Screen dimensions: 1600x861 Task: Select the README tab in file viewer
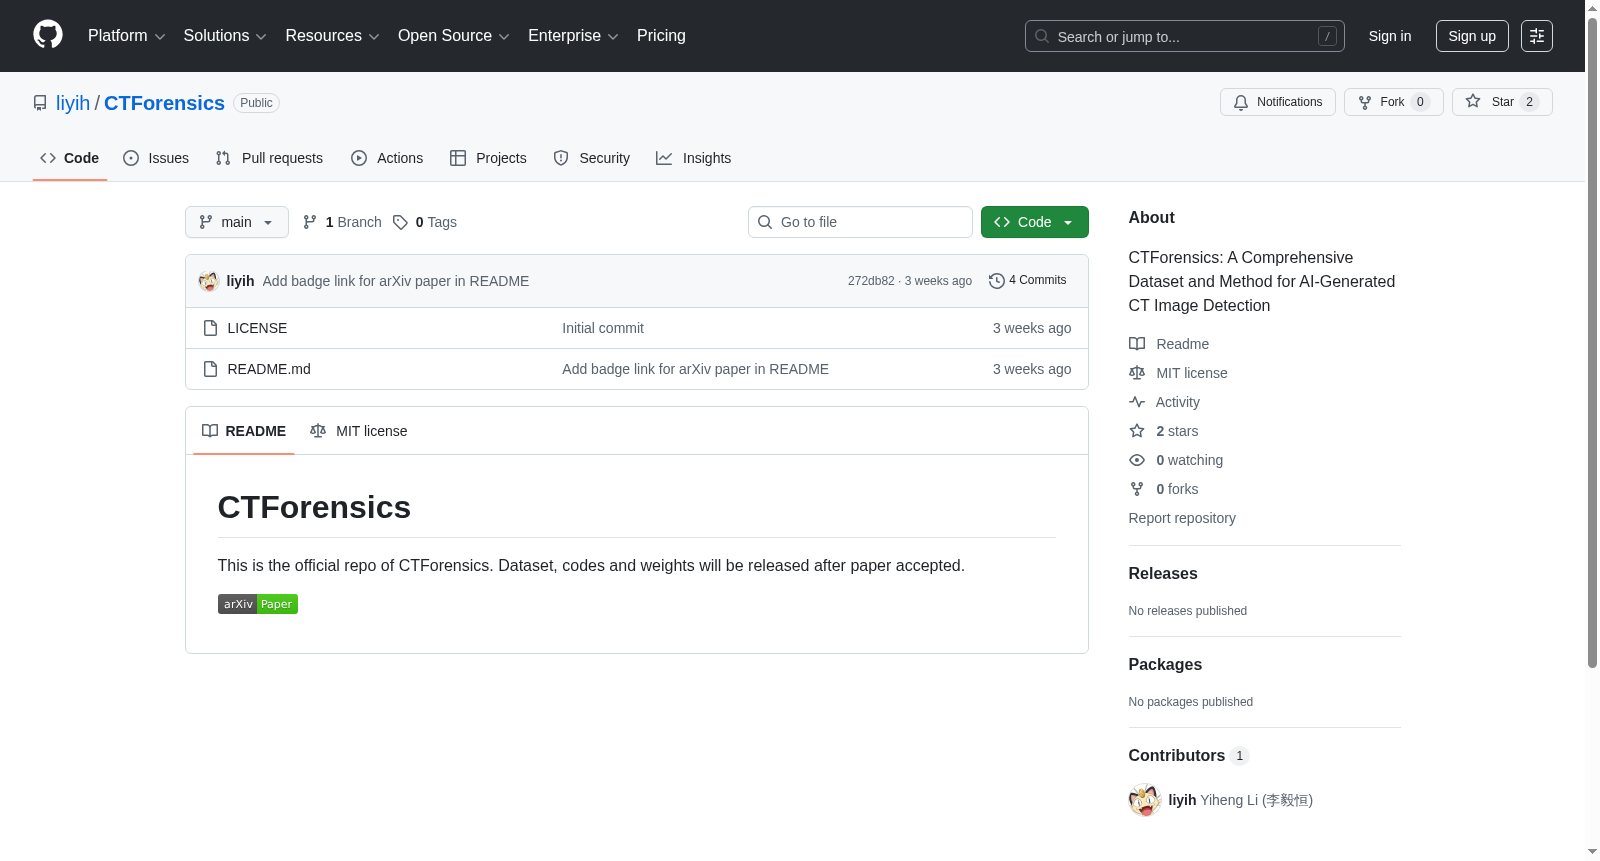pos(244,431)
